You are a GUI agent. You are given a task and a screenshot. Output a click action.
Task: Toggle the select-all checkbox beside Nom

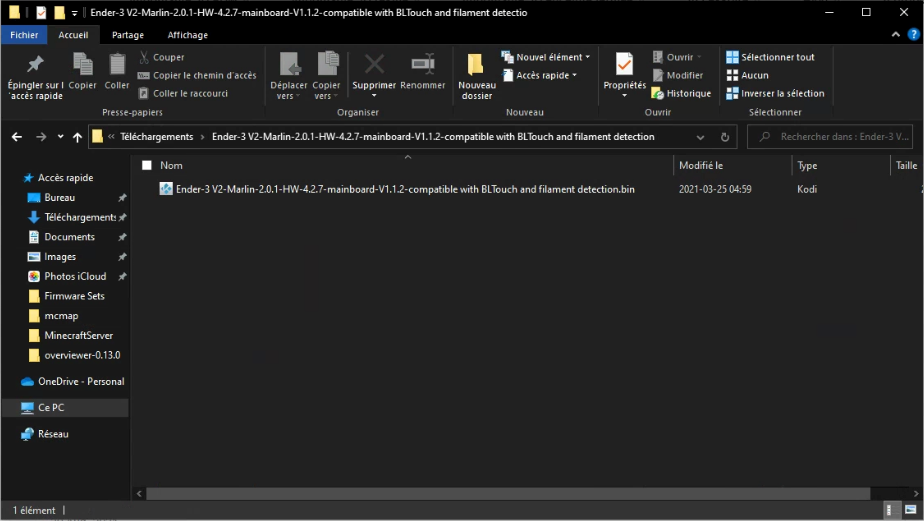[x=147, y=166]
